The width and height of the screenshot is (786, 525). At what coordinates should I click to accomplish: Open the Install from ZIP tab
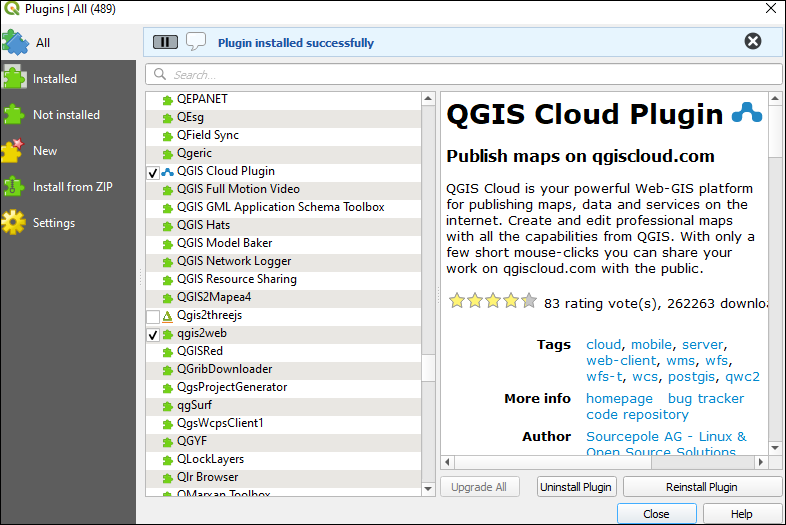68,187
